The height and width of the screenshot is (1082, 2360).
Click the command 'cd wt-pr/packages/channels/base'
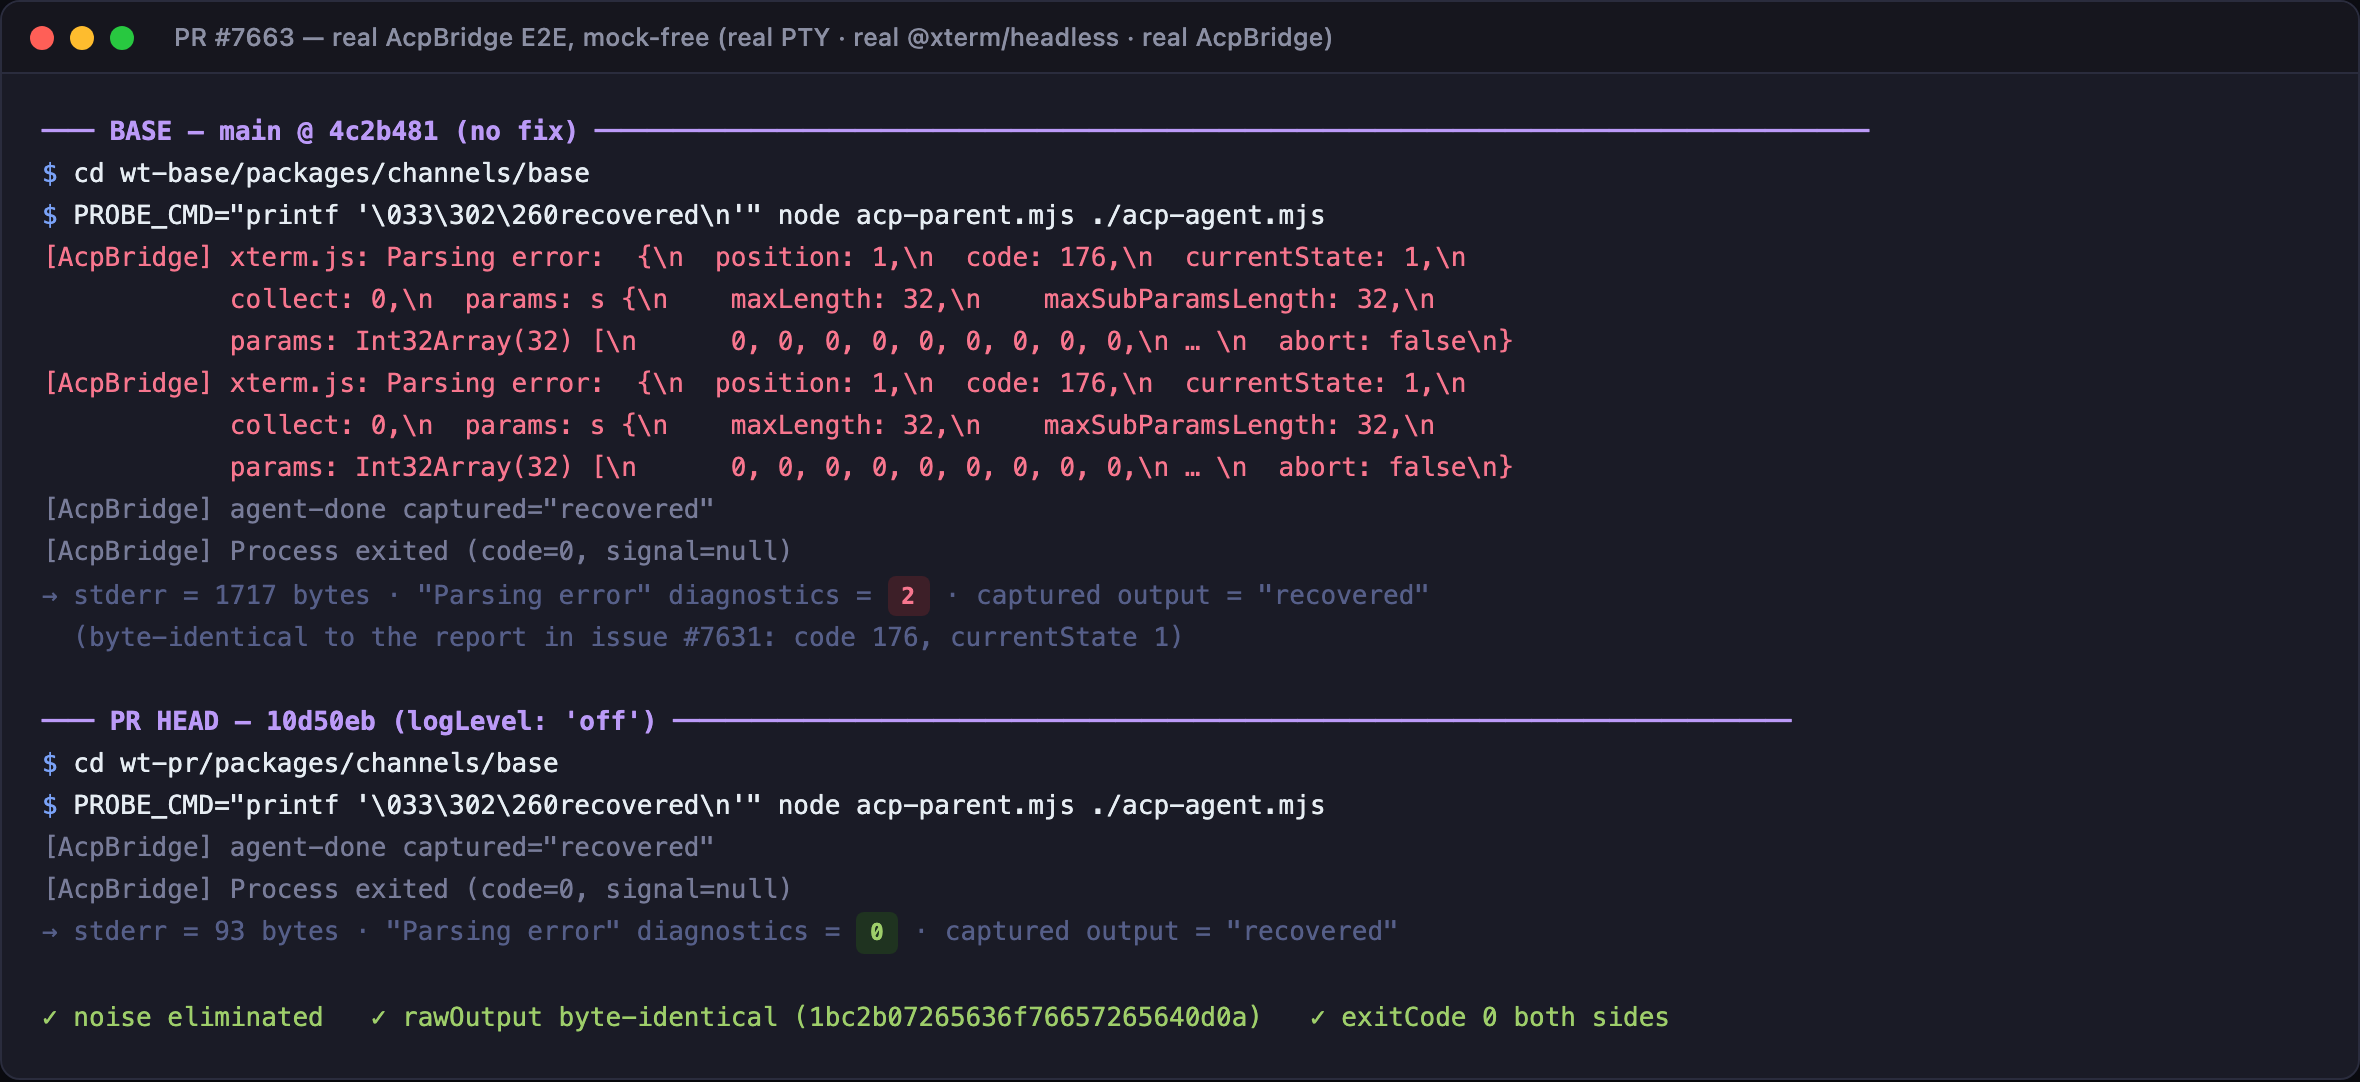(x=316, y=763)
